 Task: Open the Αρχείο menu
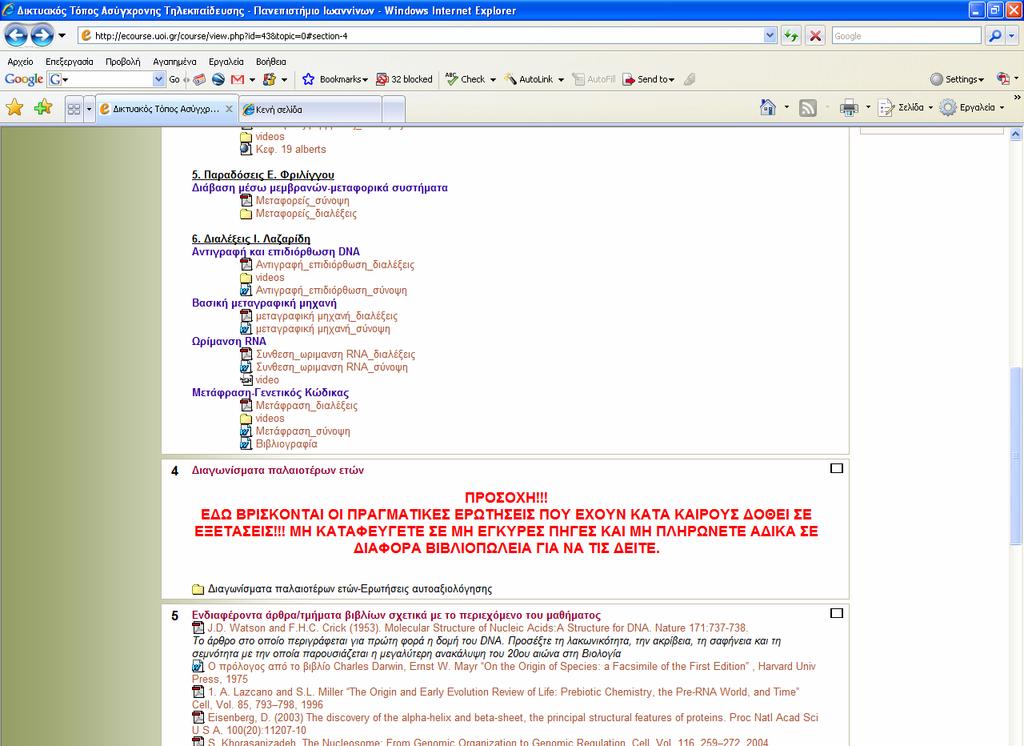(x=20, y=61)
